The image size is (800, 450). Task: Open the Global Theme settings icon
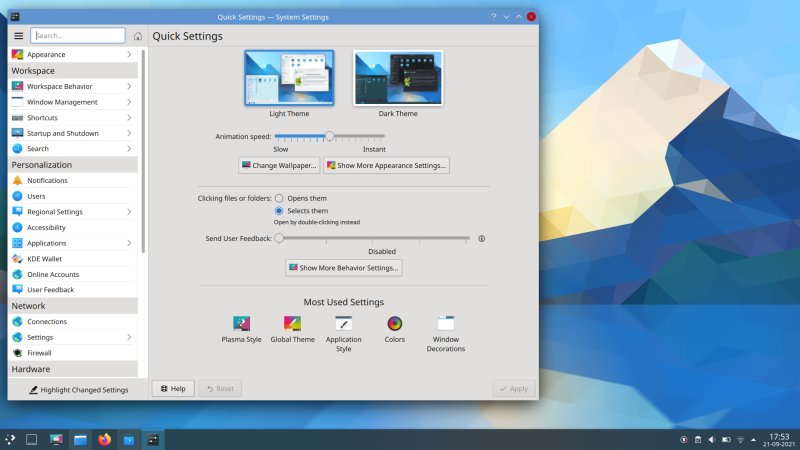(x=292, y=323)
